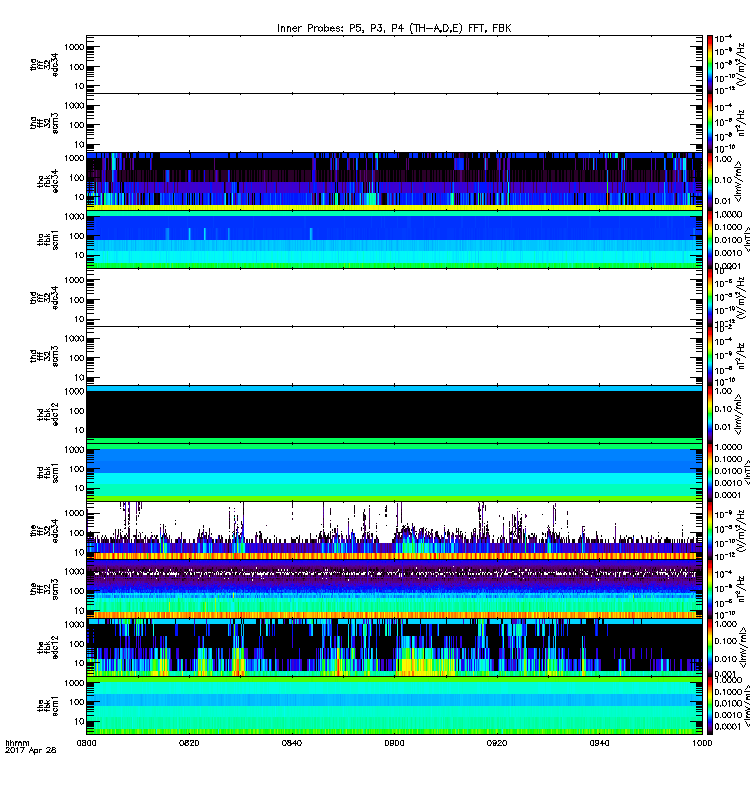
Task: Click the 1.00 value on tha fbk edc34 color scale
Action: [x=723, y=159]
